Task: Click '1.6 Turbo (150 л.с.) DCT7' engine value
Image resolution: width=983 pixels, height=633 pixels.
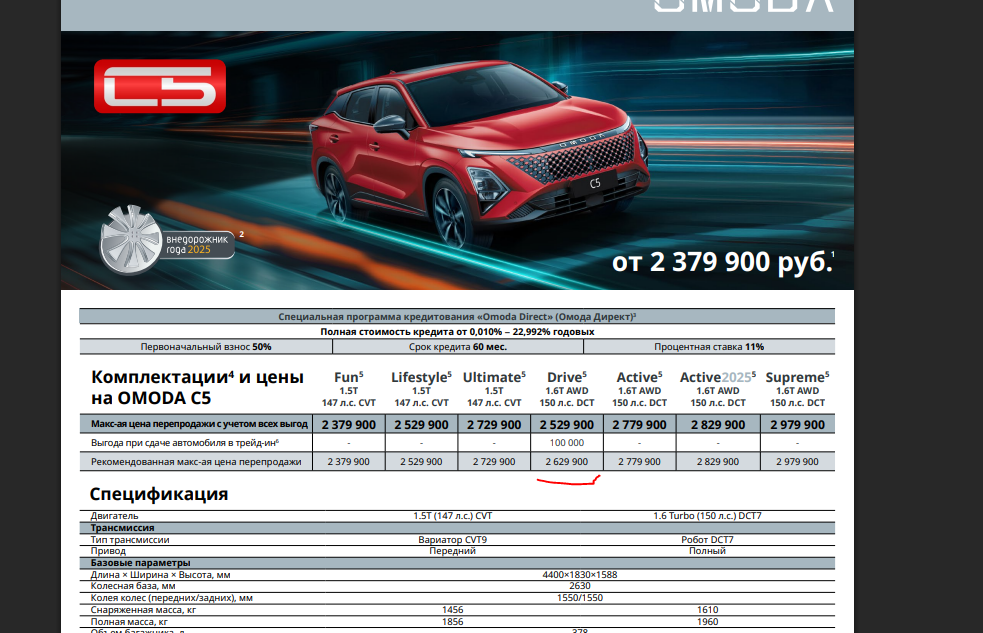Action: (x=707, y=516)
